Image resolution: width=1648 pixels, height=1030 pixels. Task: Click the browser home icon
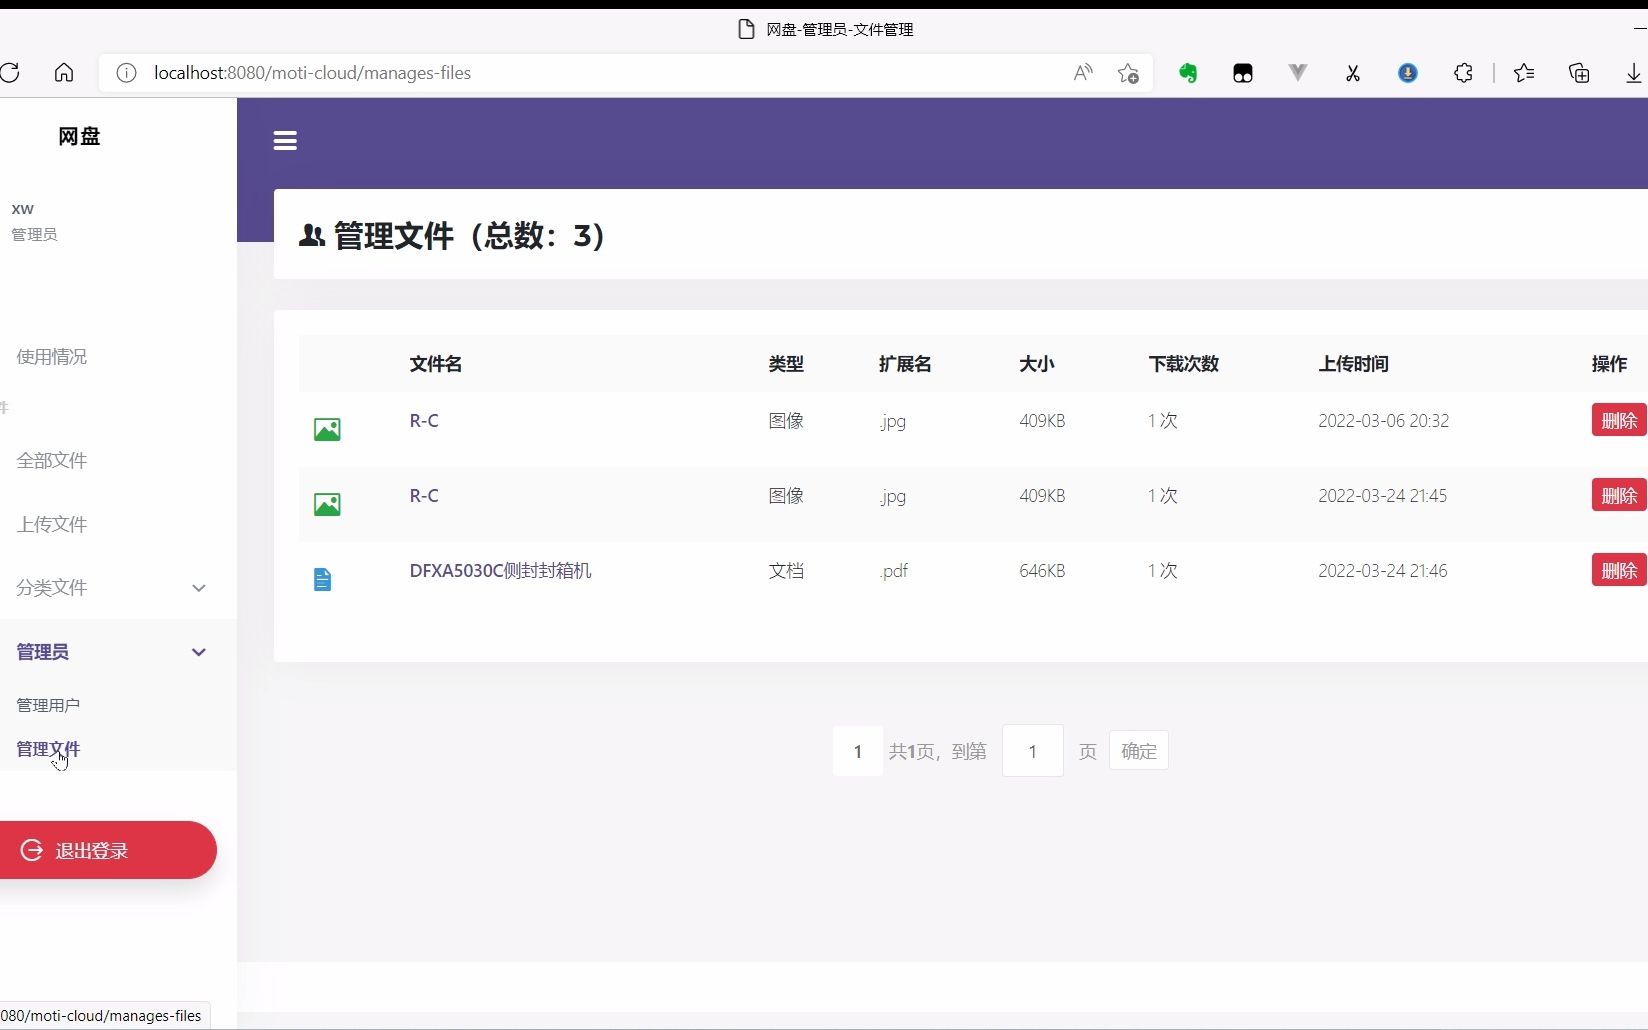tap(64, 73)
